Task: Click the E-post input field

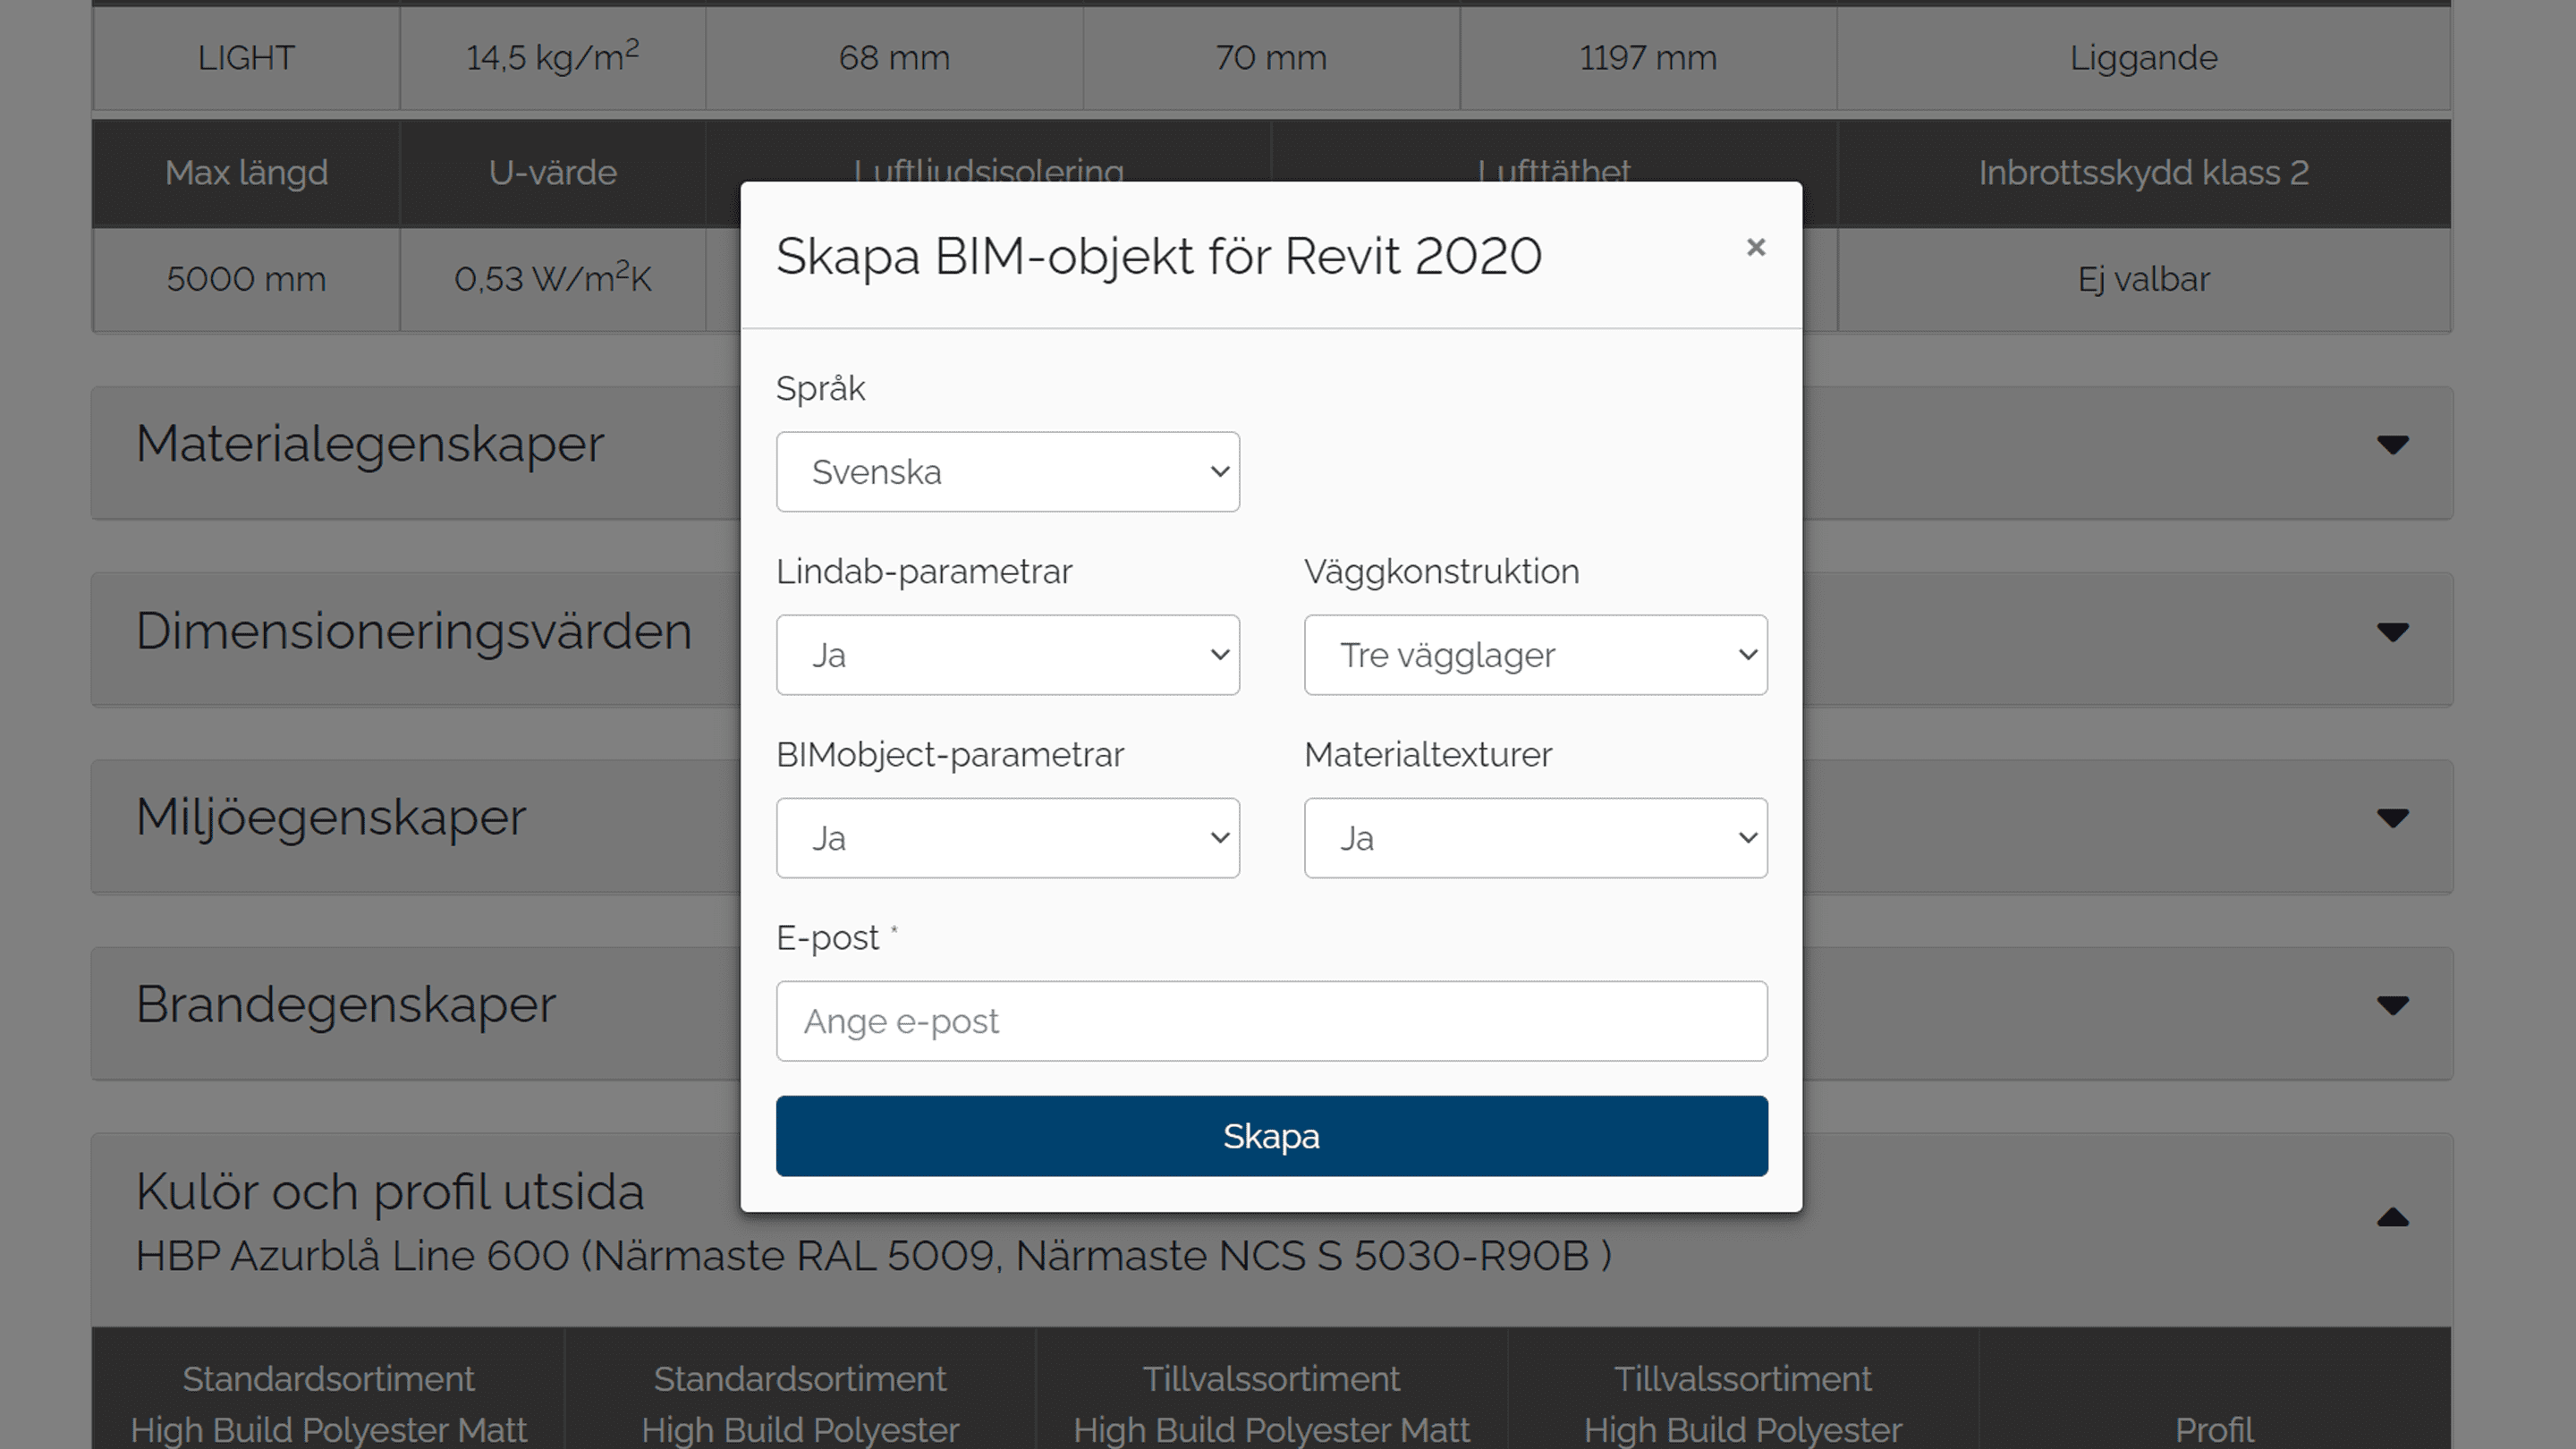Action: (x=1271, y=1021)
